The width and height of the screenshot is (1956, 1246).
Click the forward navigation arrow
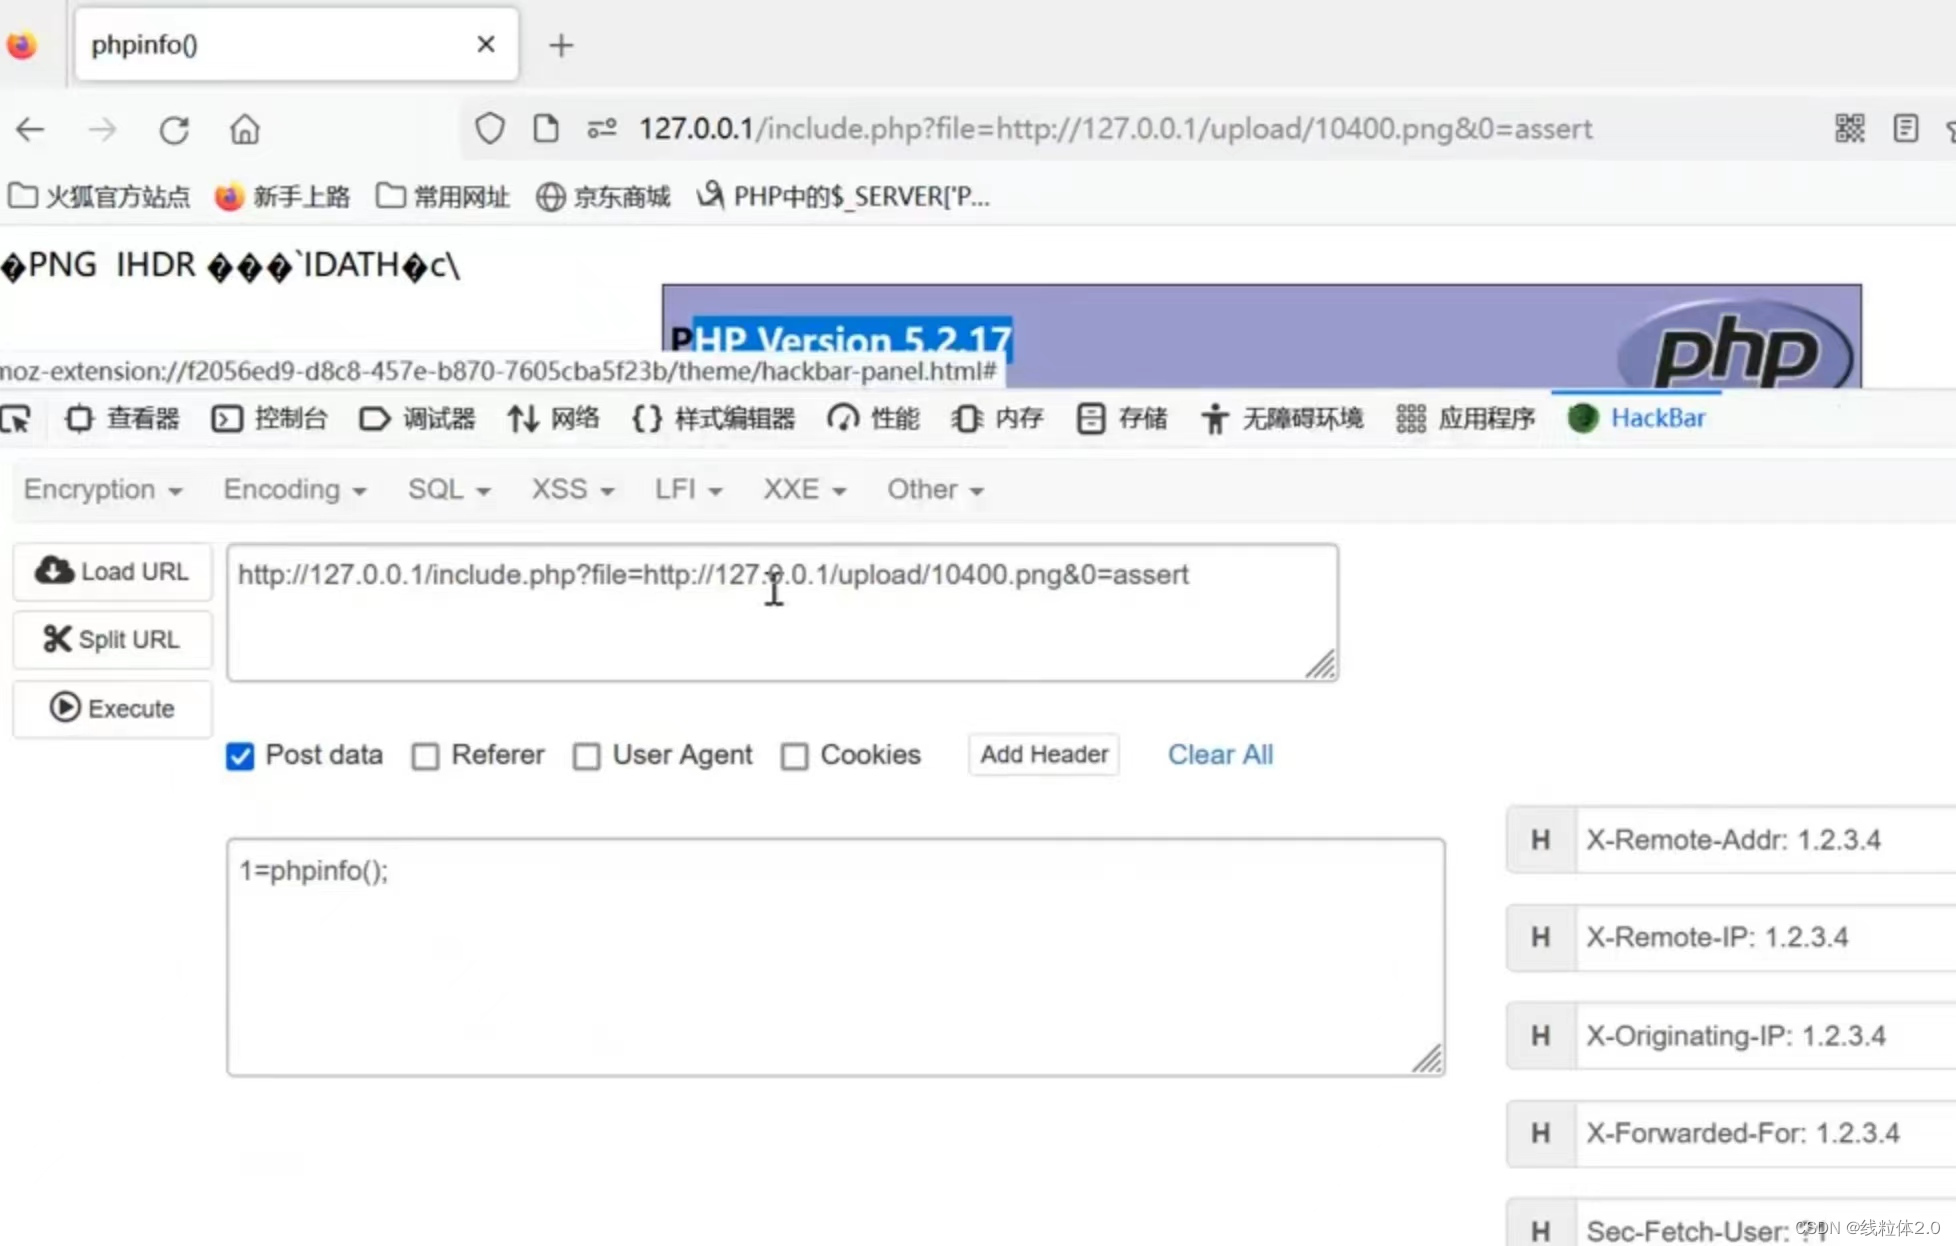pos(102,130)
